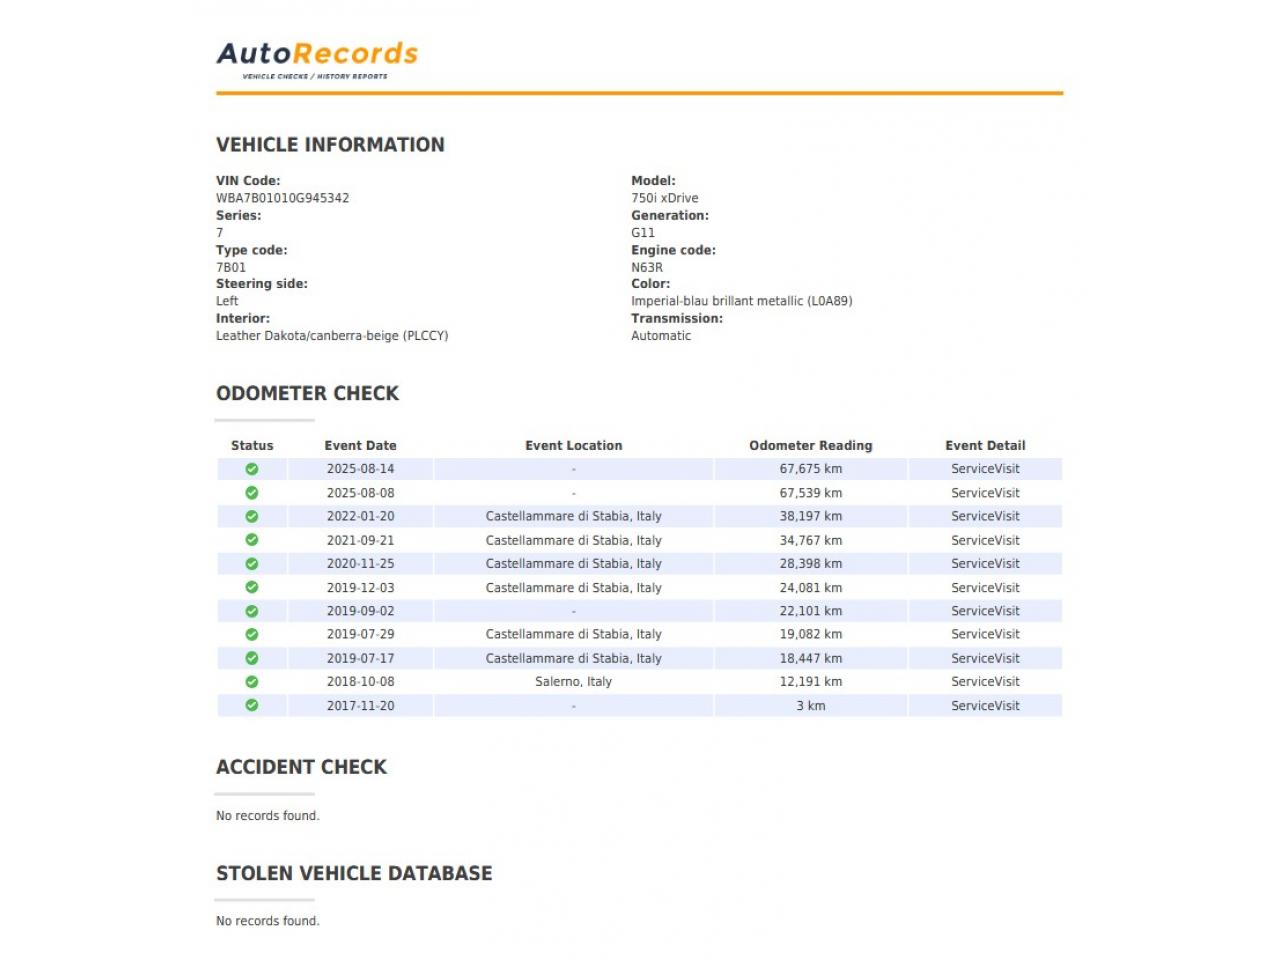Click the green status check for 2025-08-14
This screenshot has width=1280, height=960.
[252, 469]
